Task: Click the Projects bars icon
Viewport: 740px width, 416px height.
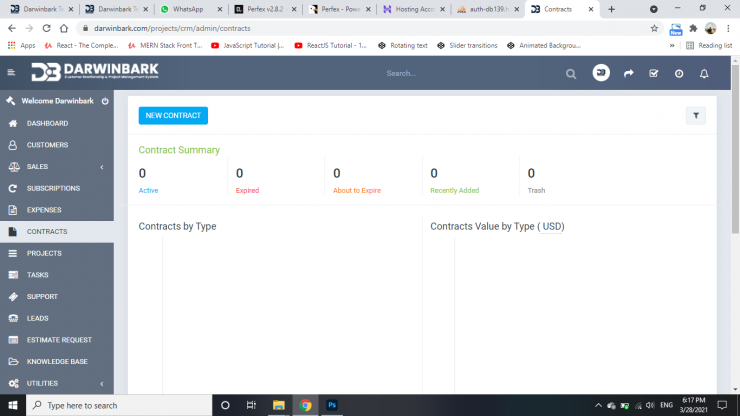Action: pyautogui.click(x=13, y=253)
